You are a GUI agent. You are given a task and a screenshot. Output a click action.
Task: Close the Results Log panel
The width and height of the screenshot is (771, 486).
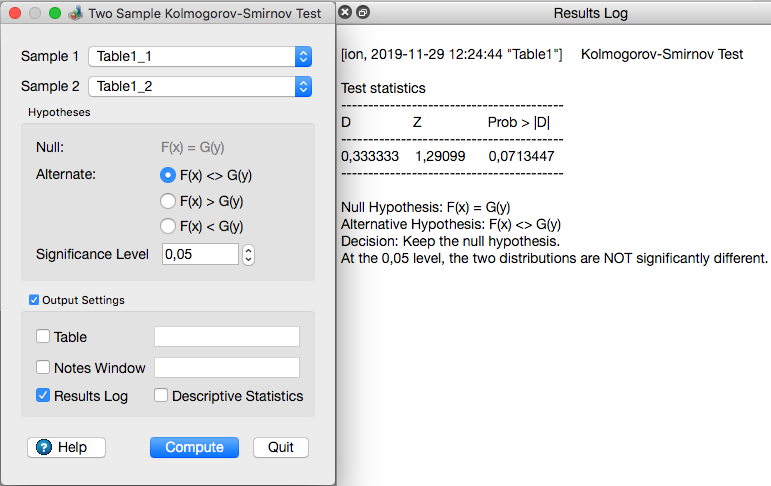[x=345, y=14]
